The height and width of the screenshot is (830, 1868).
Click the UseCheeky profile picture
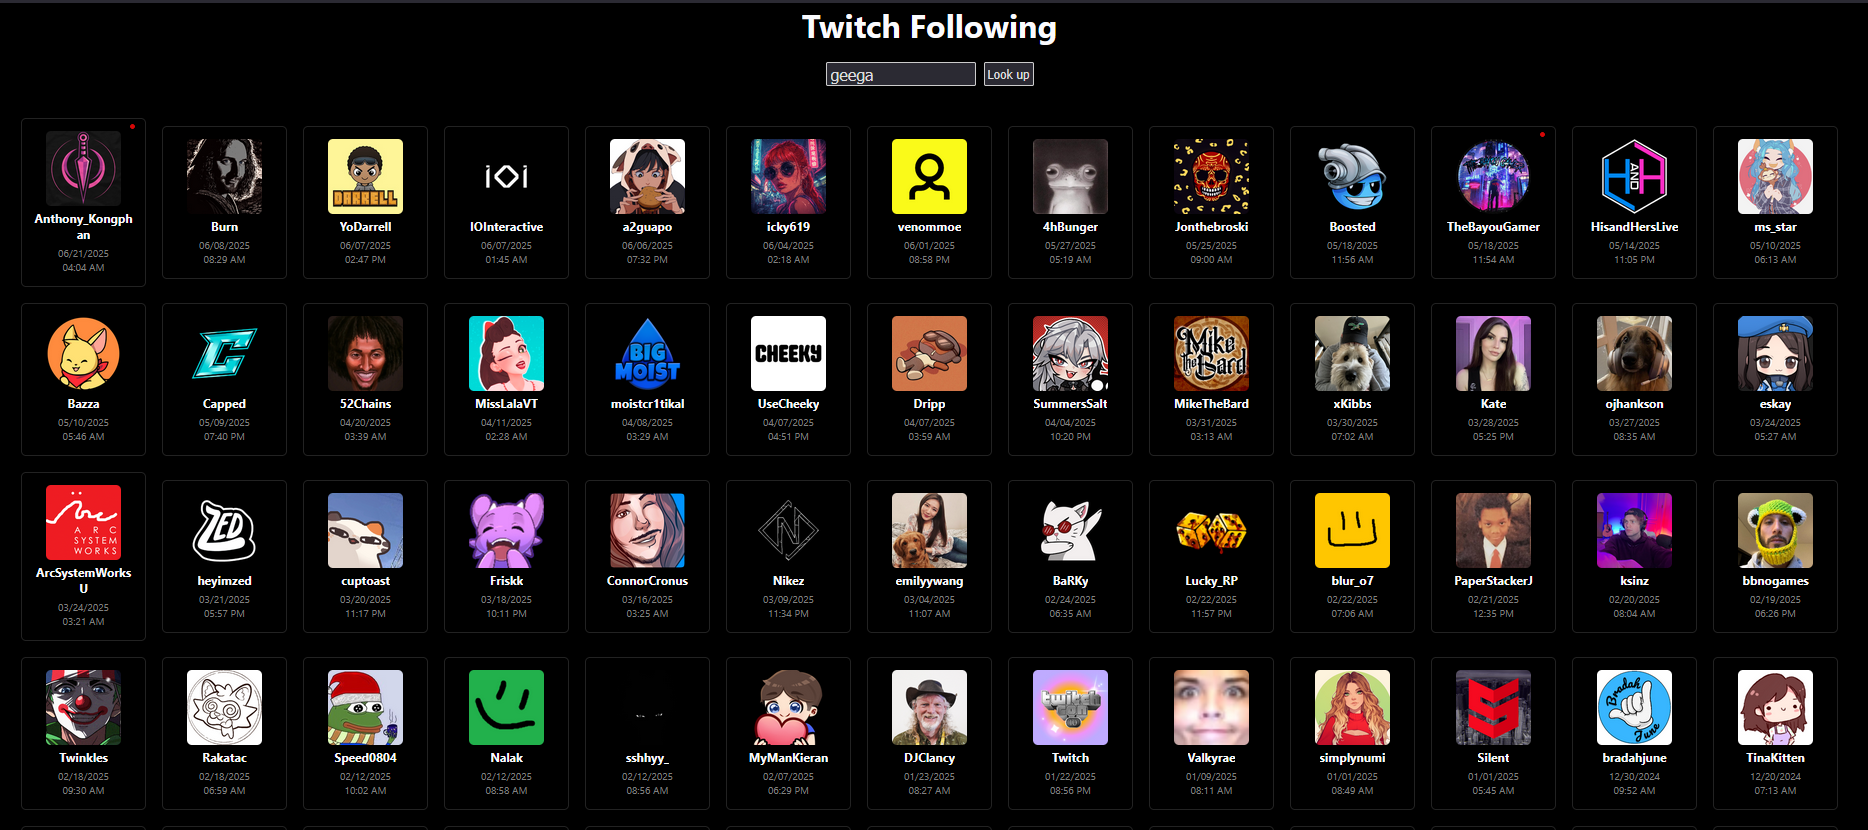(788, 353)
